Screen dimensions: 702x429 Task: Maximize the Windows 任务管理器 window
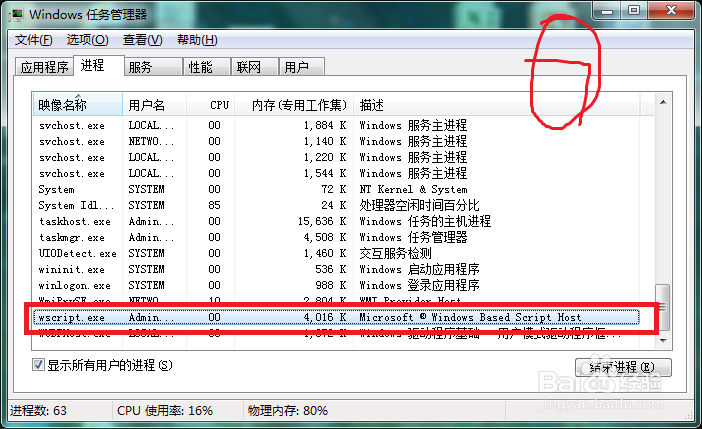pyautogui.click(x=634, y=11)
